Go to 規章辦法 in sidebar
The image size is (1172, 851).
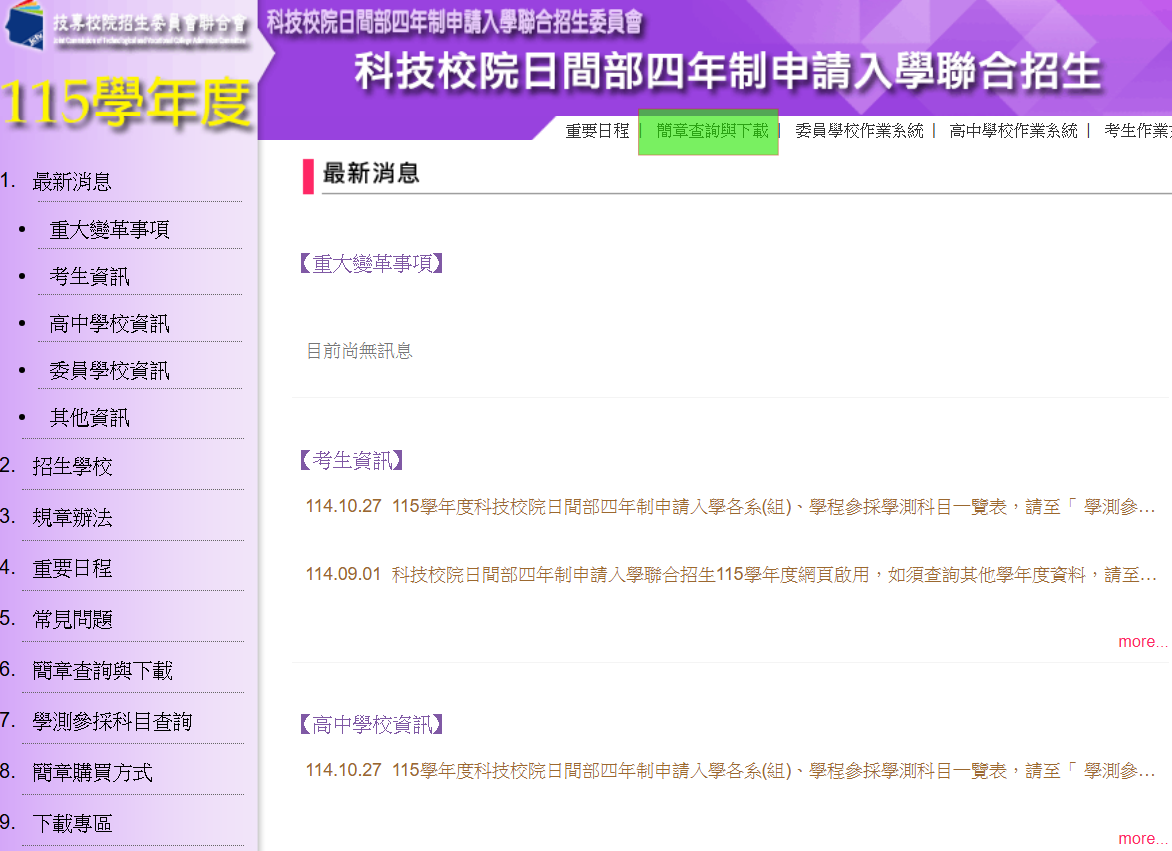click(72, 518)
